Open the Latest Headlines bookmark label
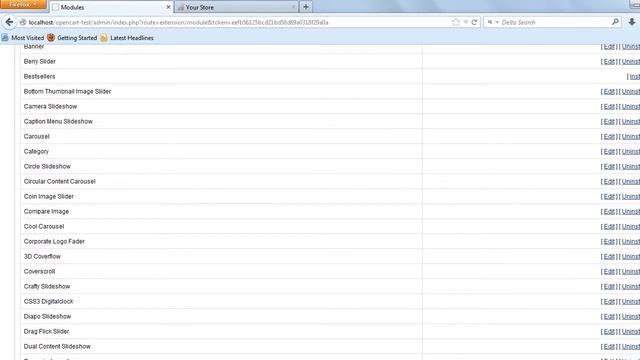Viewport: 640px width, 360px height. tap(132, 38)
